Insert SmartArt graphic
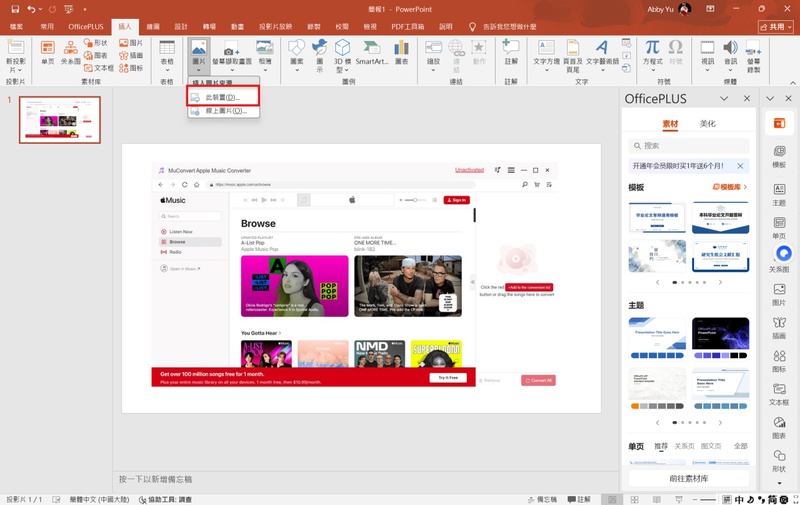 coord(372,53)
